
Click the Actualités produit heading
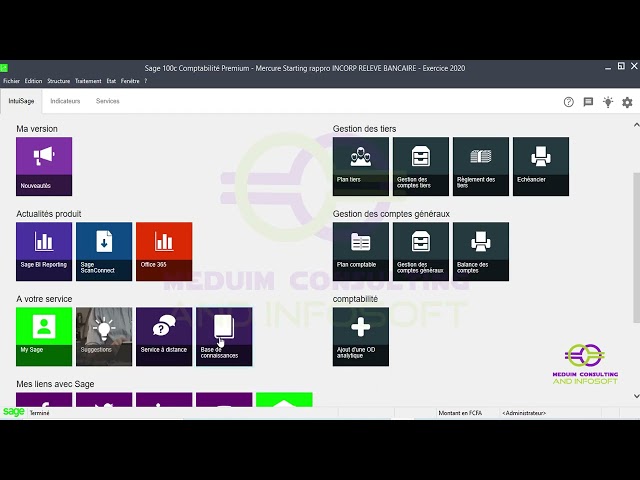point(49,214)
